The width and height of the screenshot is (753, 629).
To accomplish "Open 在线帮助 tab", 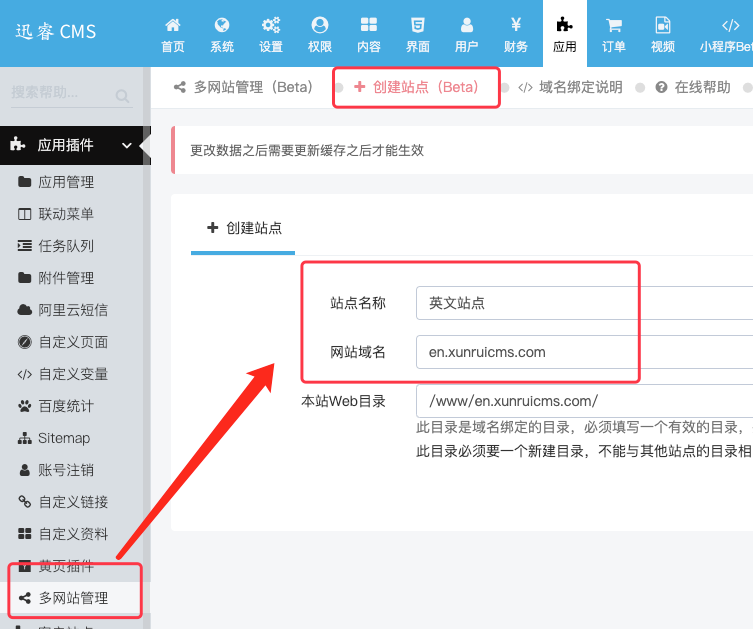I will click(693, 87).
